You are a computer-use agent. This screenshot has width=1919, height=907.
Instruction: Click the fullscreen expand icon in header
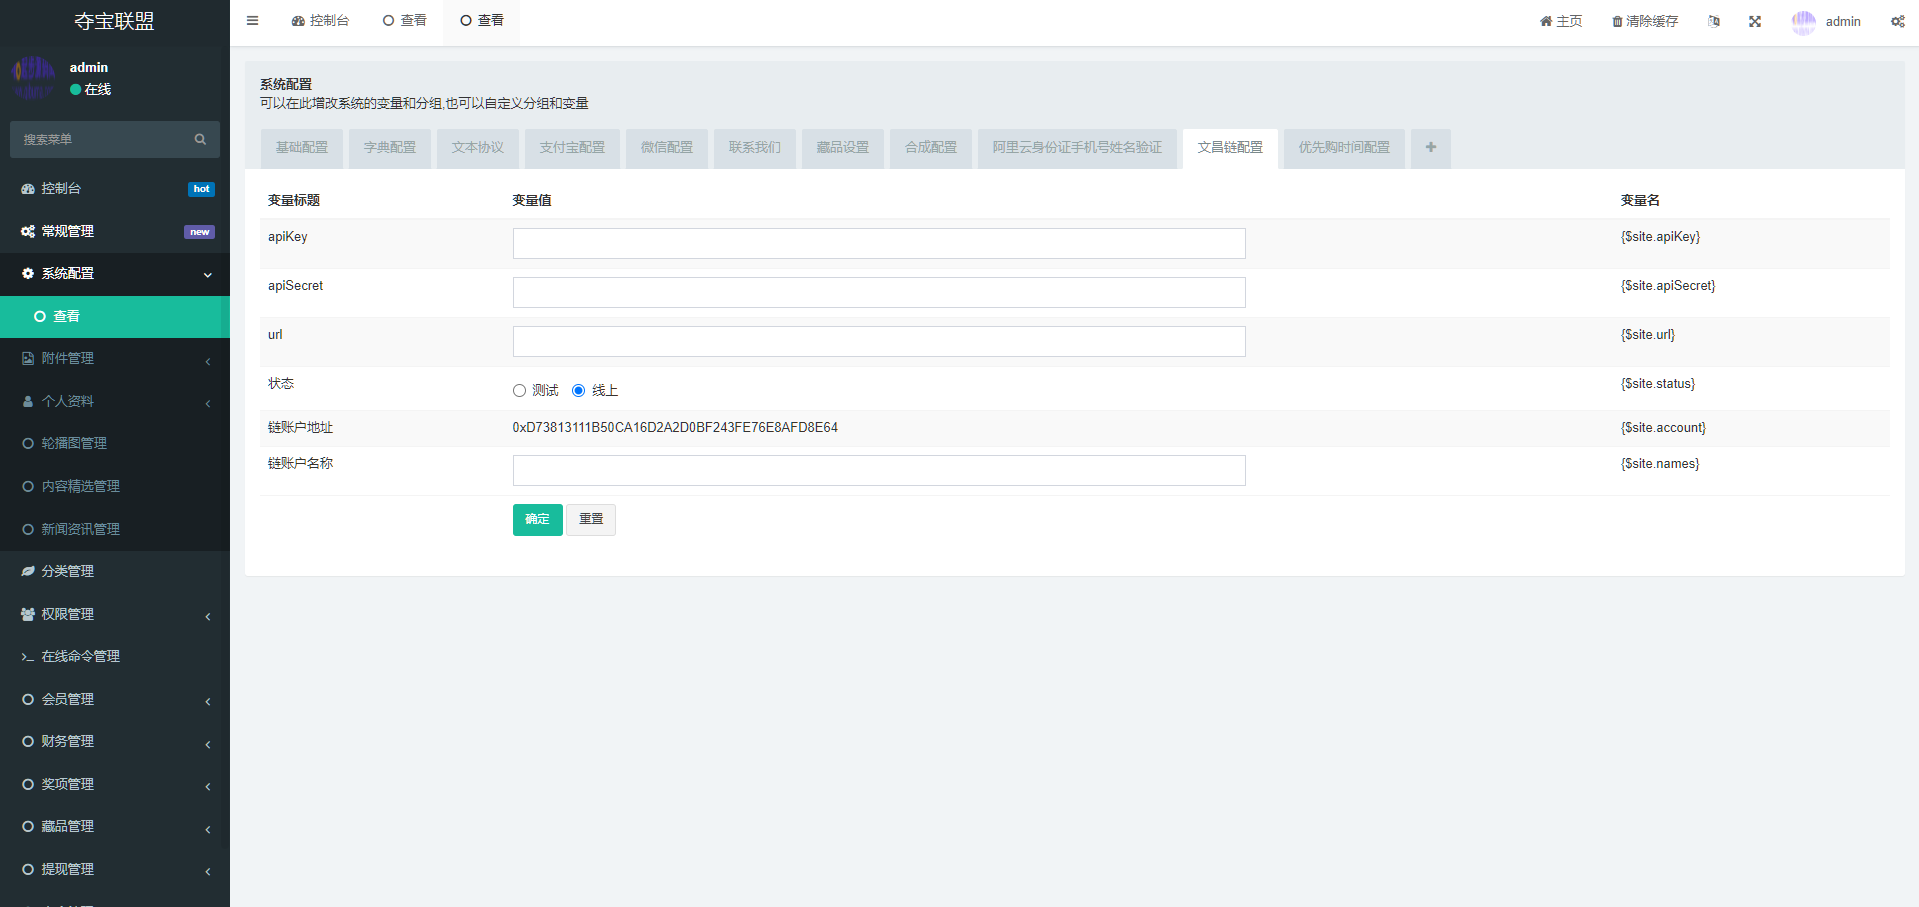click(x=1754, y=21)
